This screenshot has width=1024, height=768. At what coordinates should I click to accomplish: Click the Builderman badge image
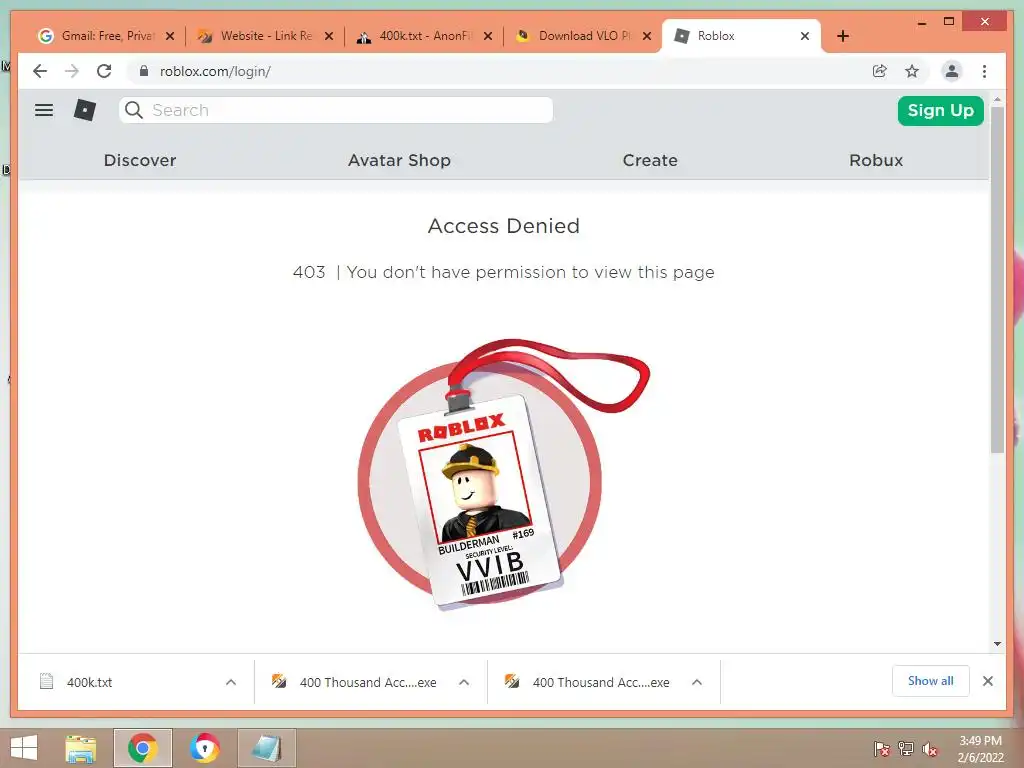(x=504, y=474)
